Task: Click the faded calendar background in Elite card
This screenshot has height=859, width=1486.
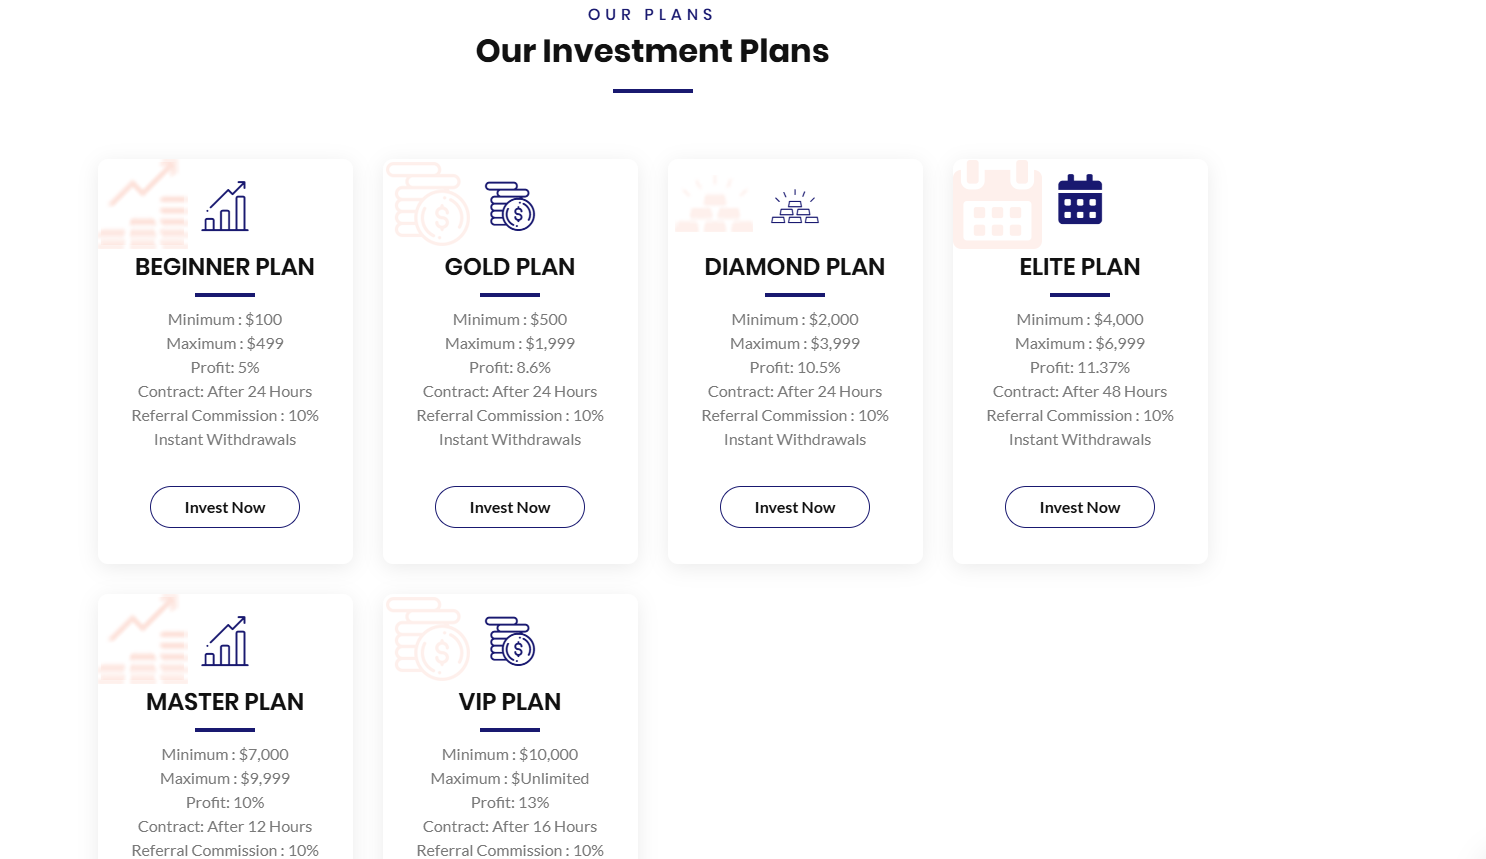Action: click(996, 206)
